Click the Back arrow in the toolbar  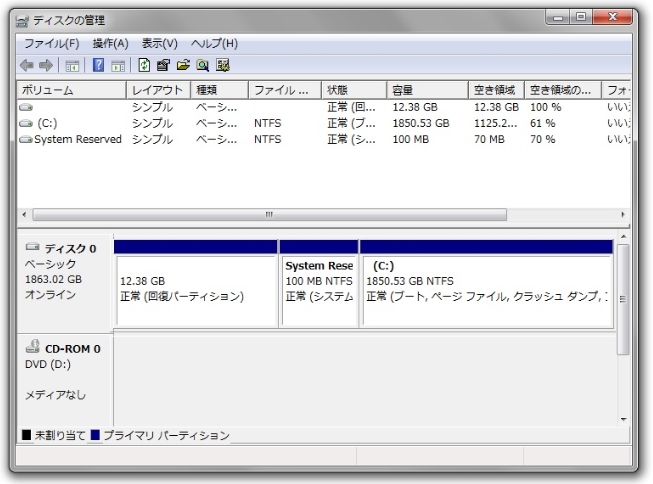tap(29, 64)
